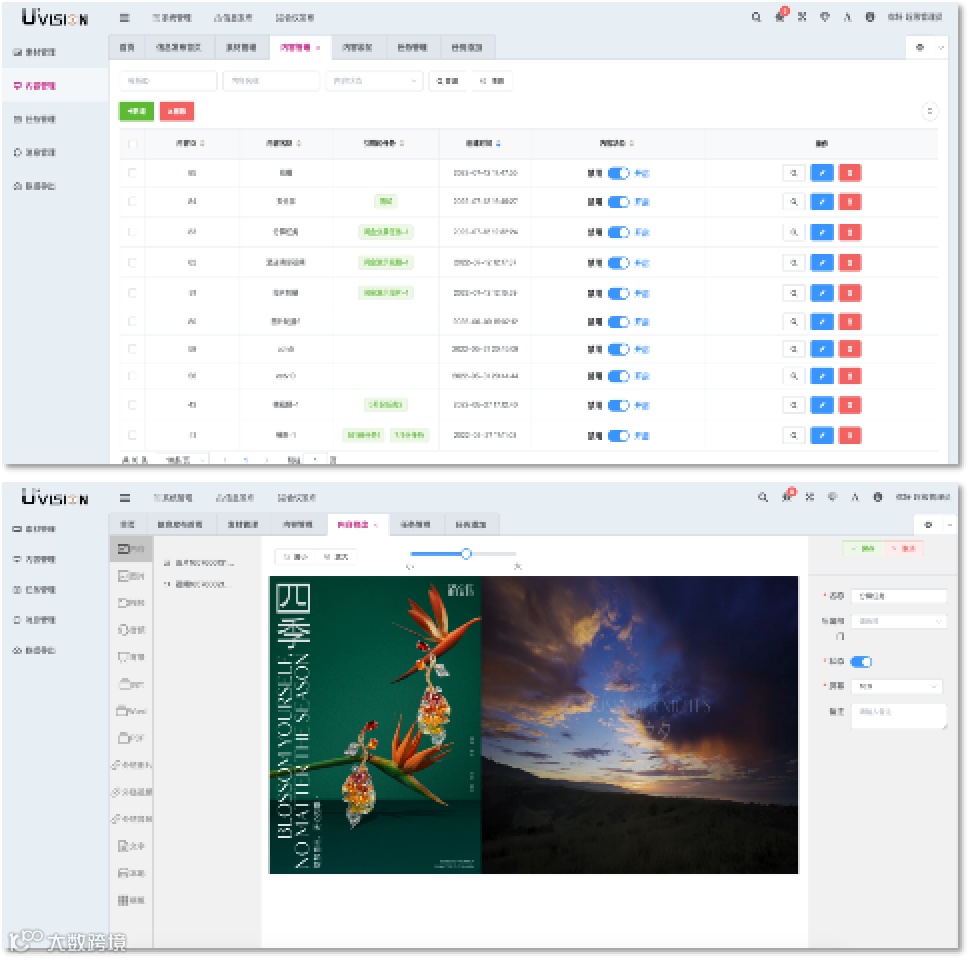970x960 pixels.
Task: Select the pink active tab in the editor page
Action: pyautogui.click(x=357, y=525)
